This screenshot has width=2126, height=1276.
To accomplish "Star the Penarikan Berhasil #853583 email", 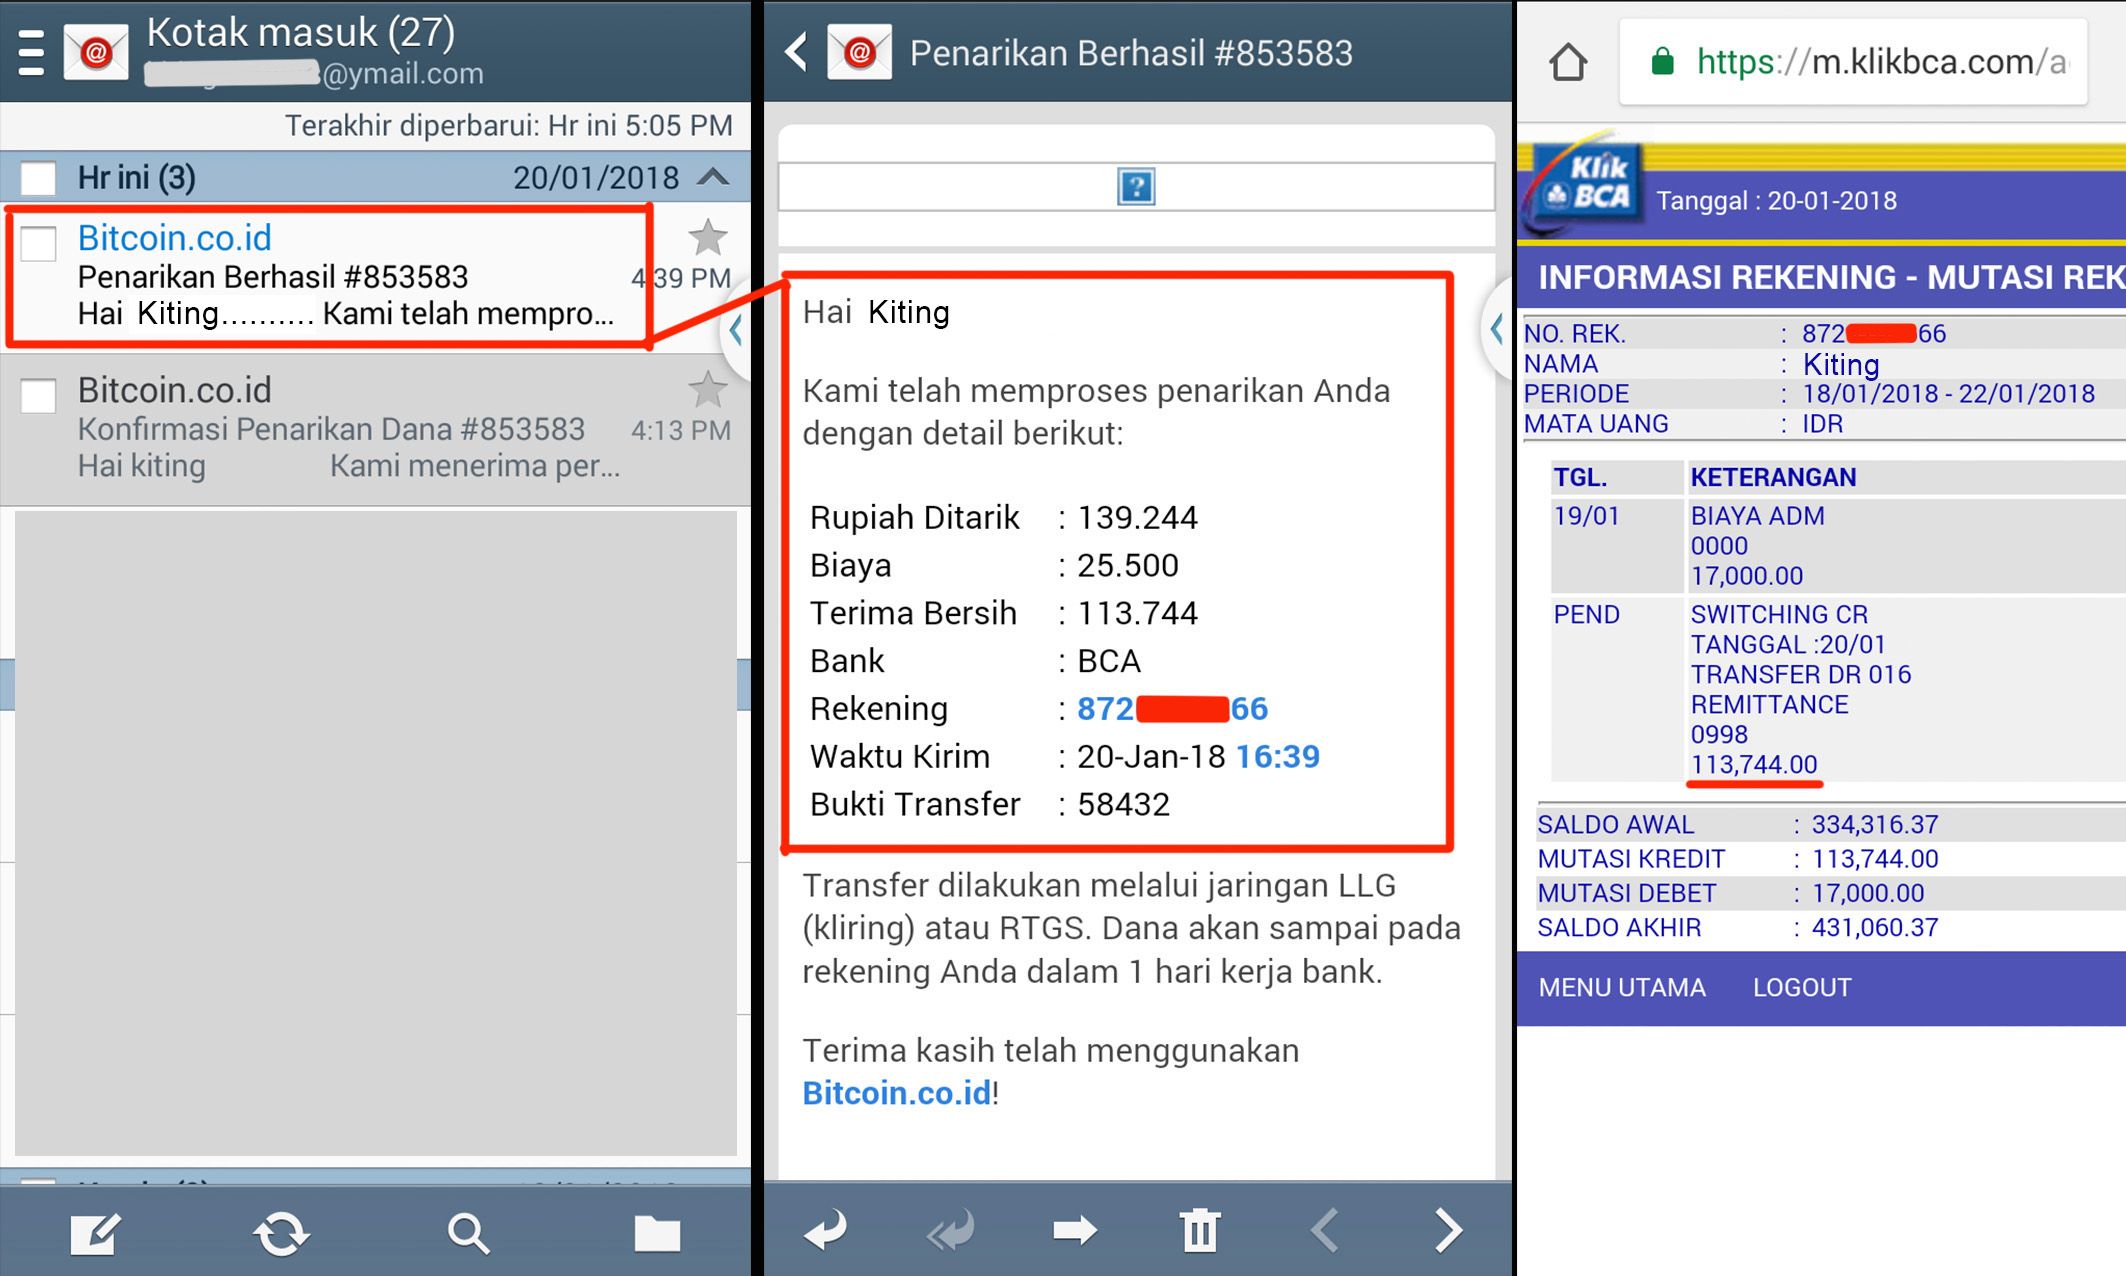I will tap(708, 238).
